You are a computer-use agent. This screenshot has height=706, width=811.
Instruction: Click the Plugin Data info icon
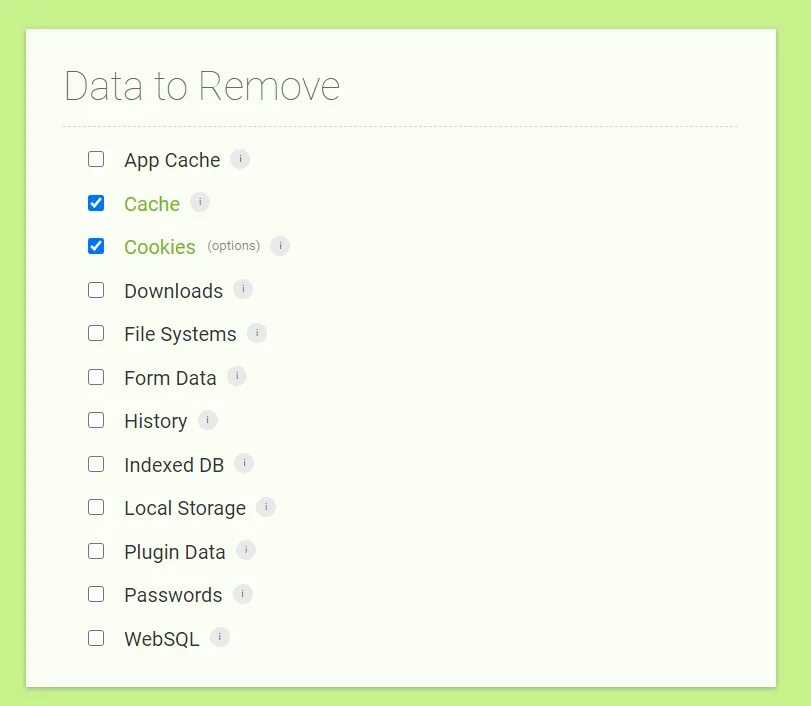246,551
